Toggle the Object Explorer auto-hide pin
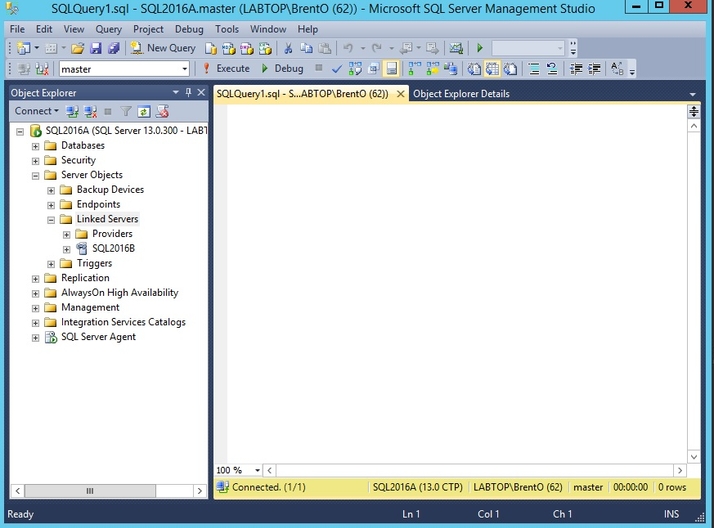 188,93
